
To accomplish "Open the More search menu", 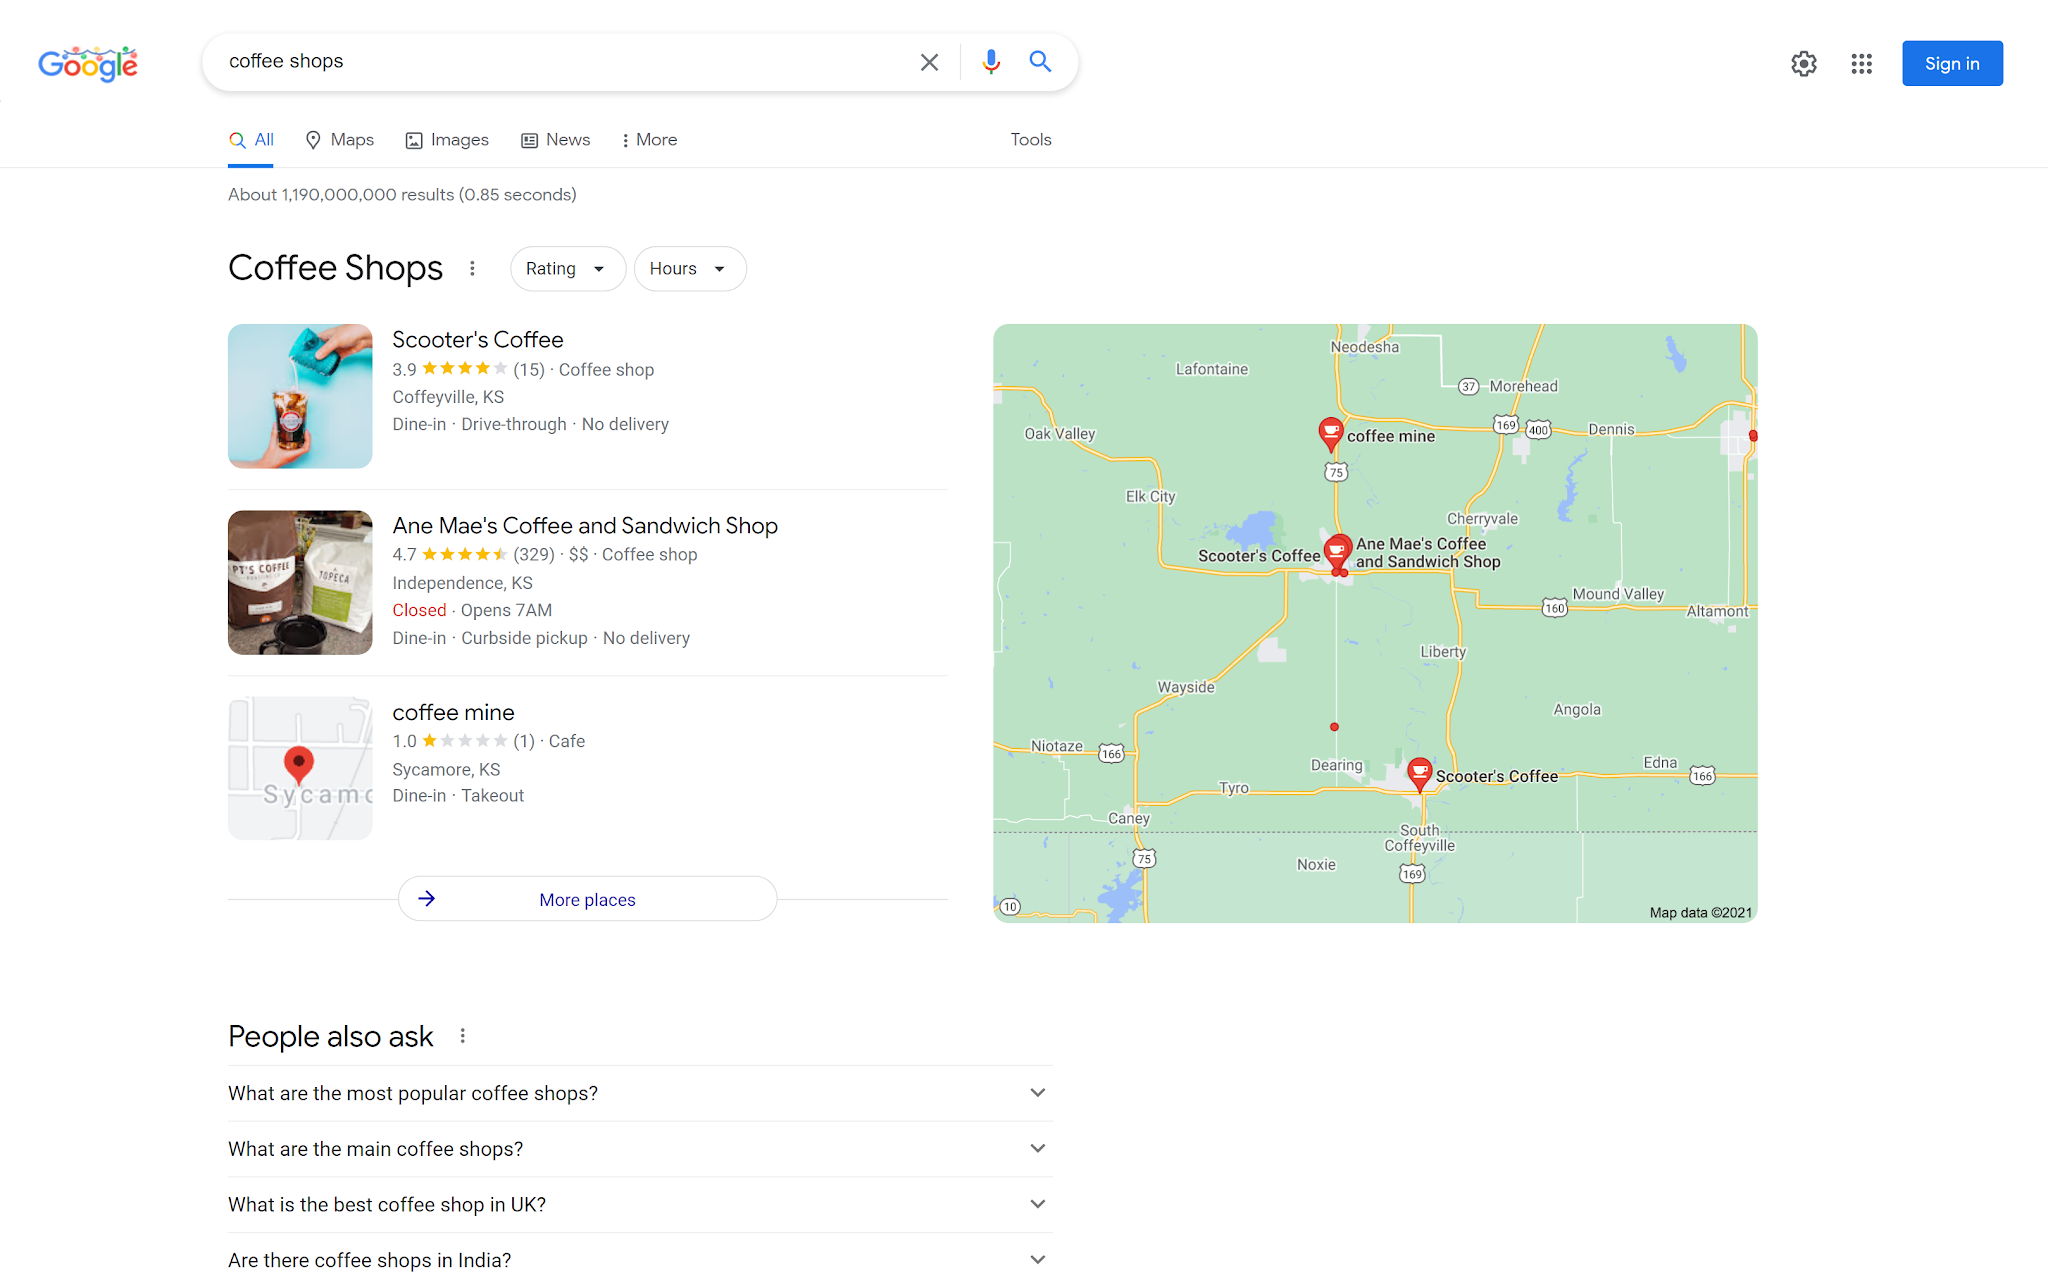I will 649,140.
